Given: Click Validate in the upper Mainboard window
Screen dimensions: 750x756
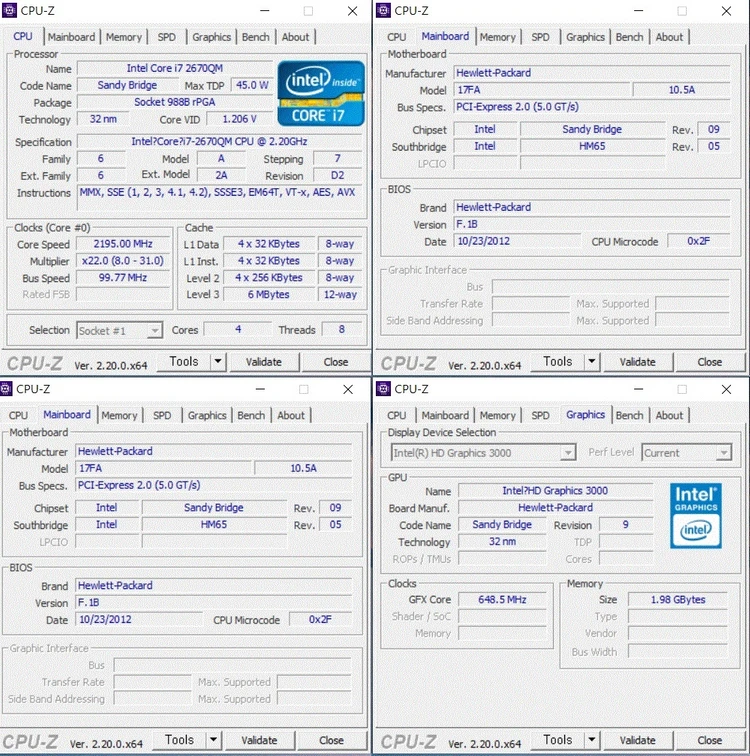Looking at the screenshot, I should click(638, 362).
